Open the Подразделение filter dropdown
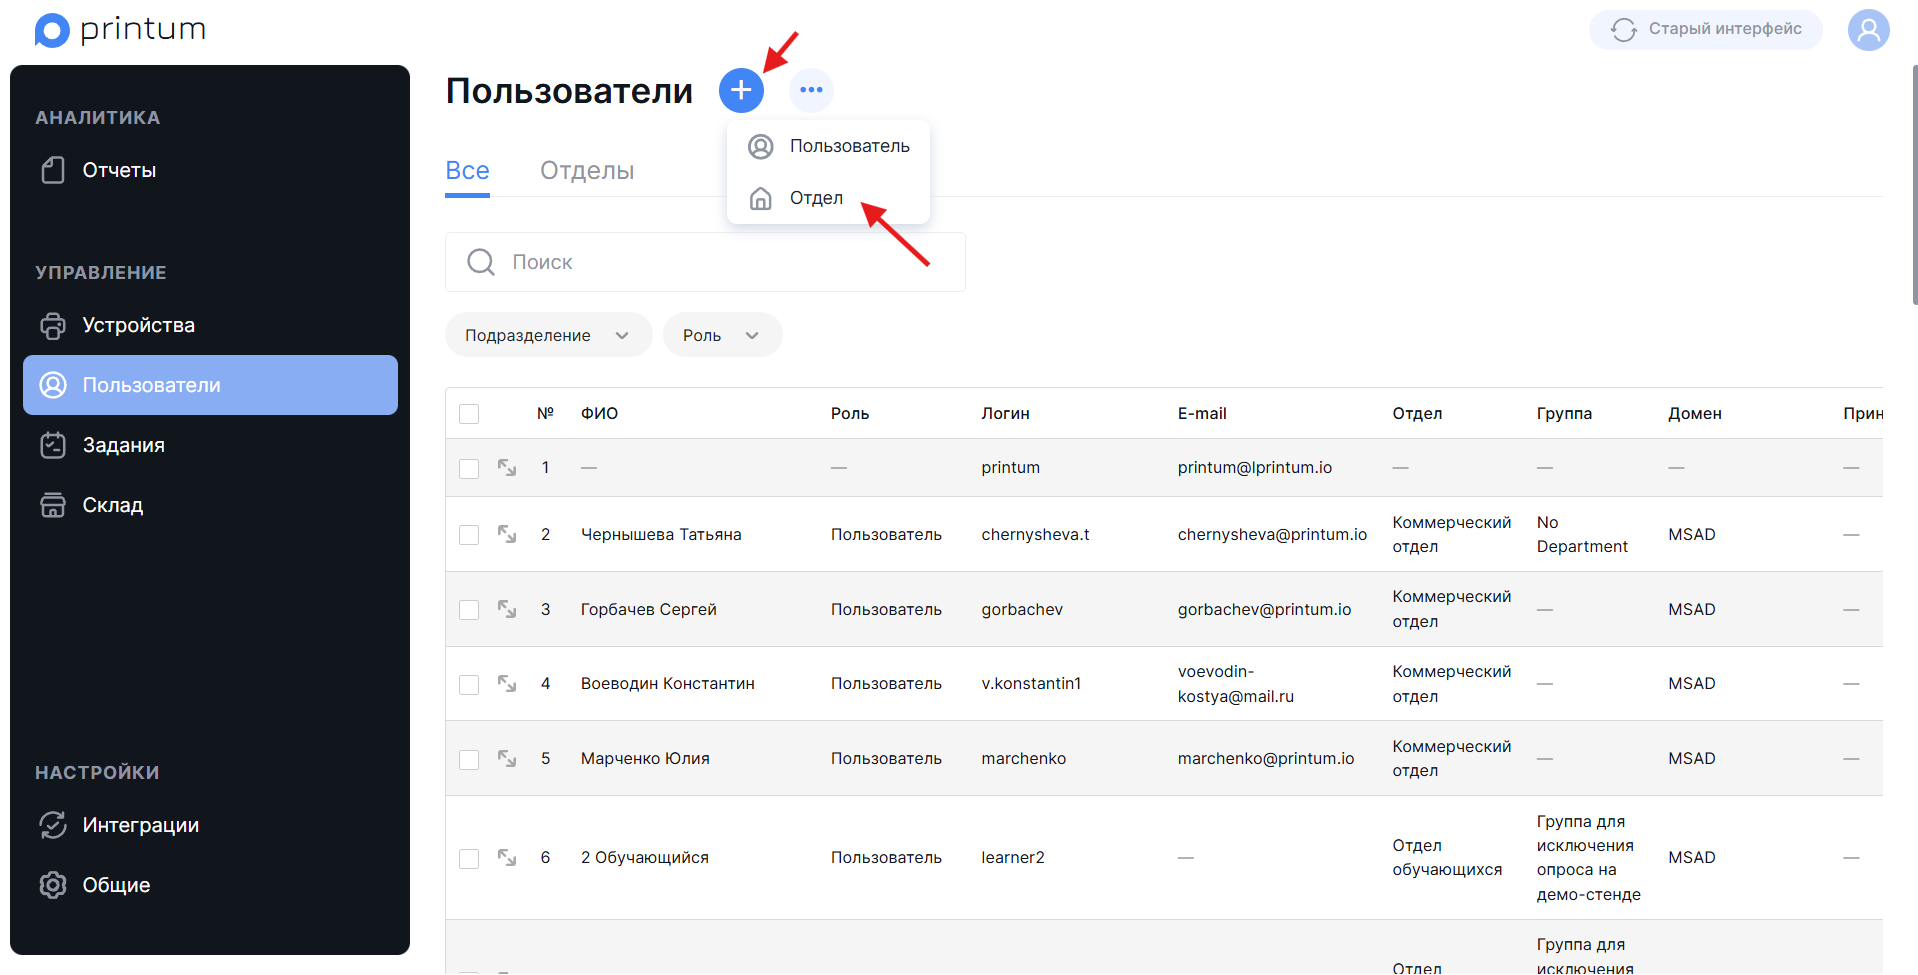Image resolution: width=1918 pixels, height=975 pixels. (x=548, y=335)
